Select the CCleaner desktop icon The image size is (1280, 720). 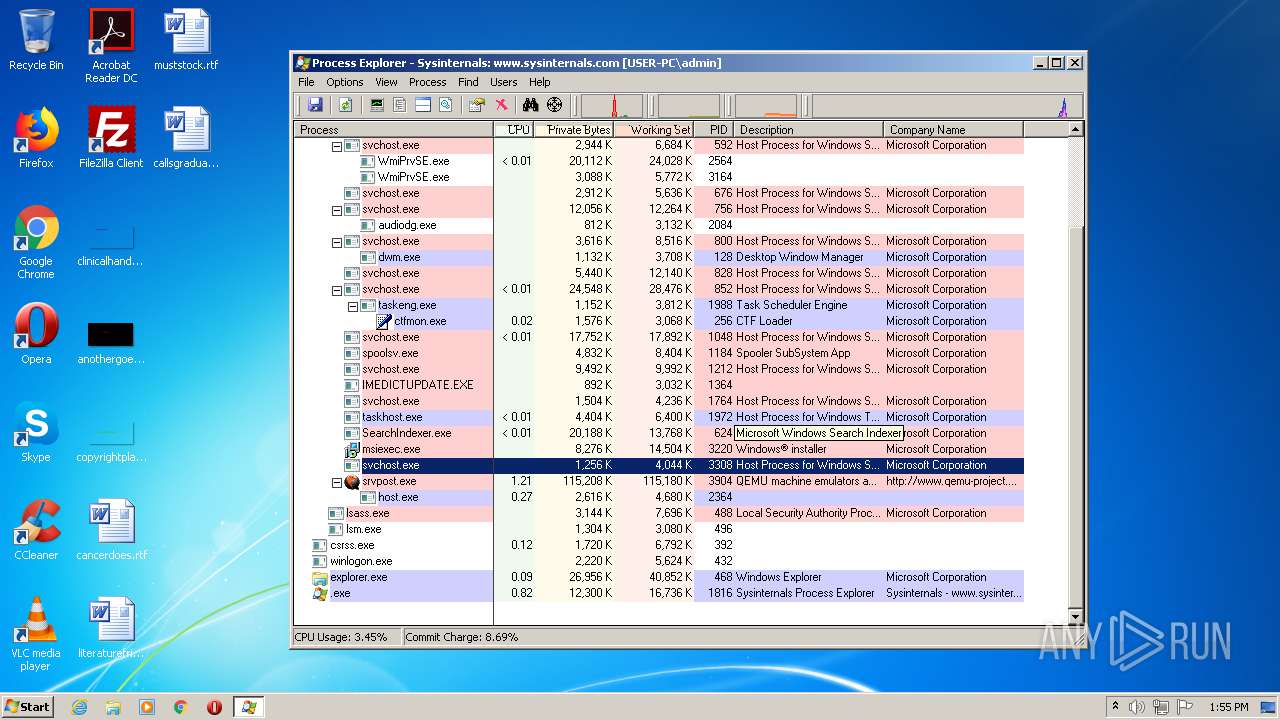tap(36, 530)
